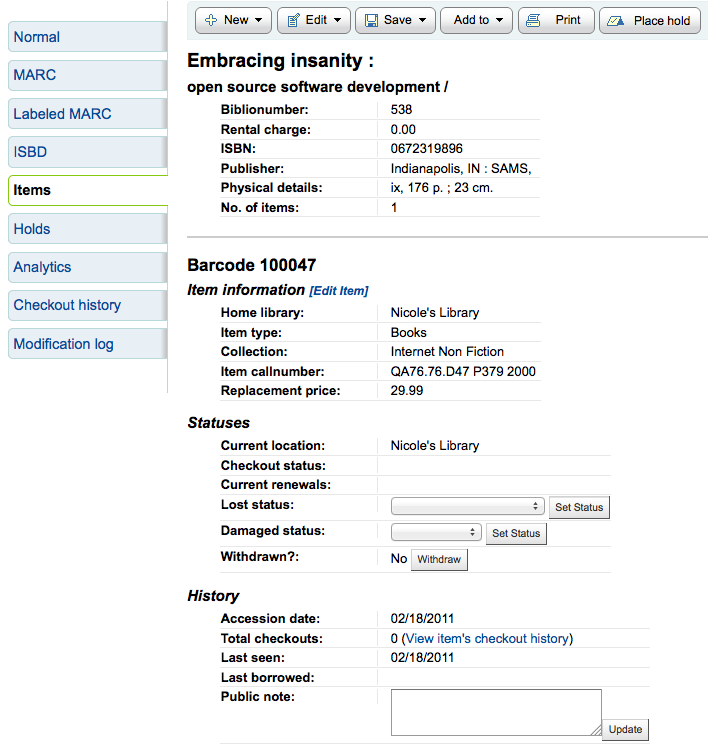Open the Holds tab
Image resolution: width=708 pixels, height=747 pixels.
pos(86,229)
